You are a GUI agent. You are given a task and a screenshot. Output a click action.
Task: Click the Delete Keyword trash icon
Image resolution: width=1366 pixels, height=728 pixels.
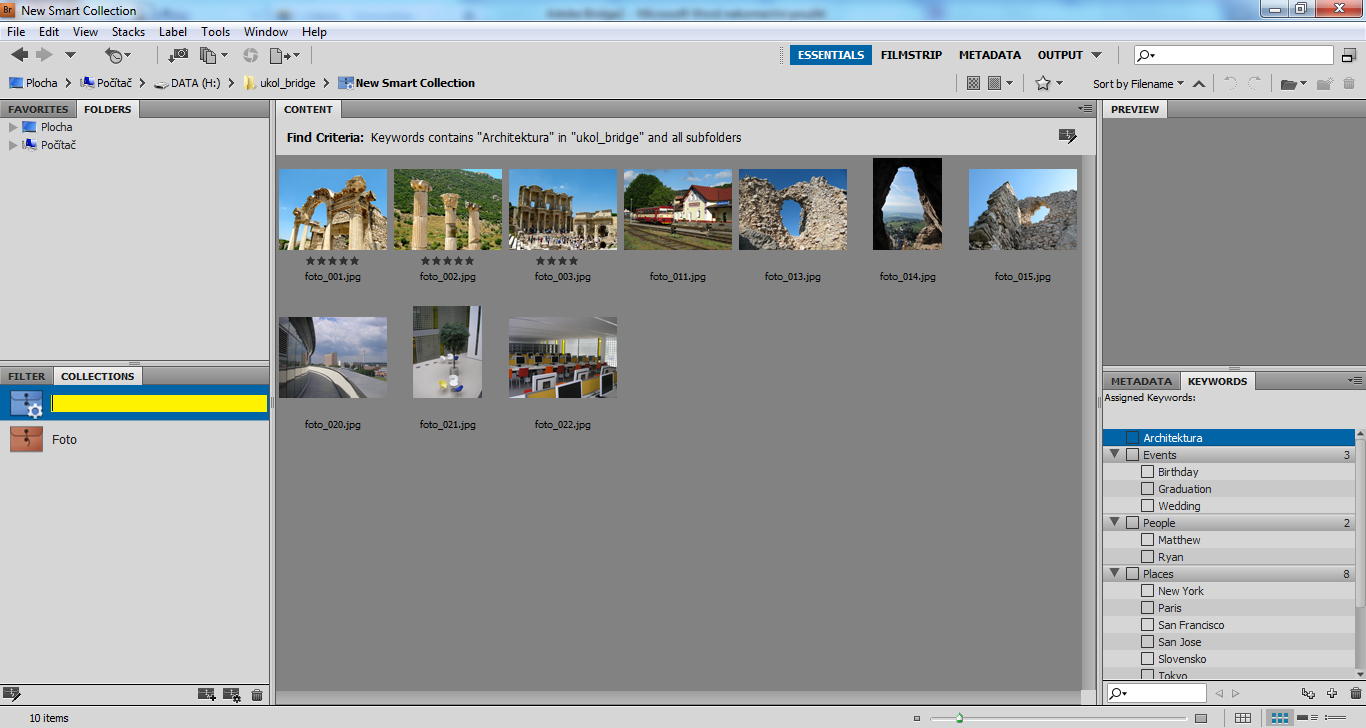pyautogui.click(x=1355, y=693)
